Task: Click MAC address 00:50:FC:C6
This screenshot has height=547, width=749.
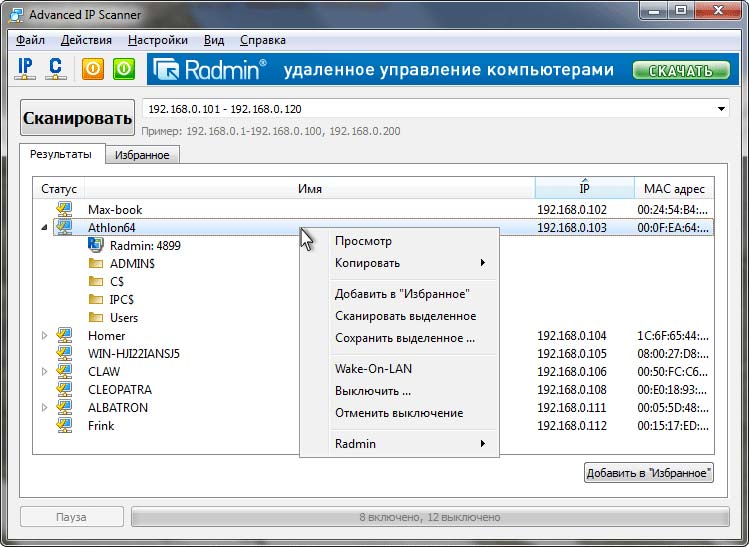Action: click(673, 372)
